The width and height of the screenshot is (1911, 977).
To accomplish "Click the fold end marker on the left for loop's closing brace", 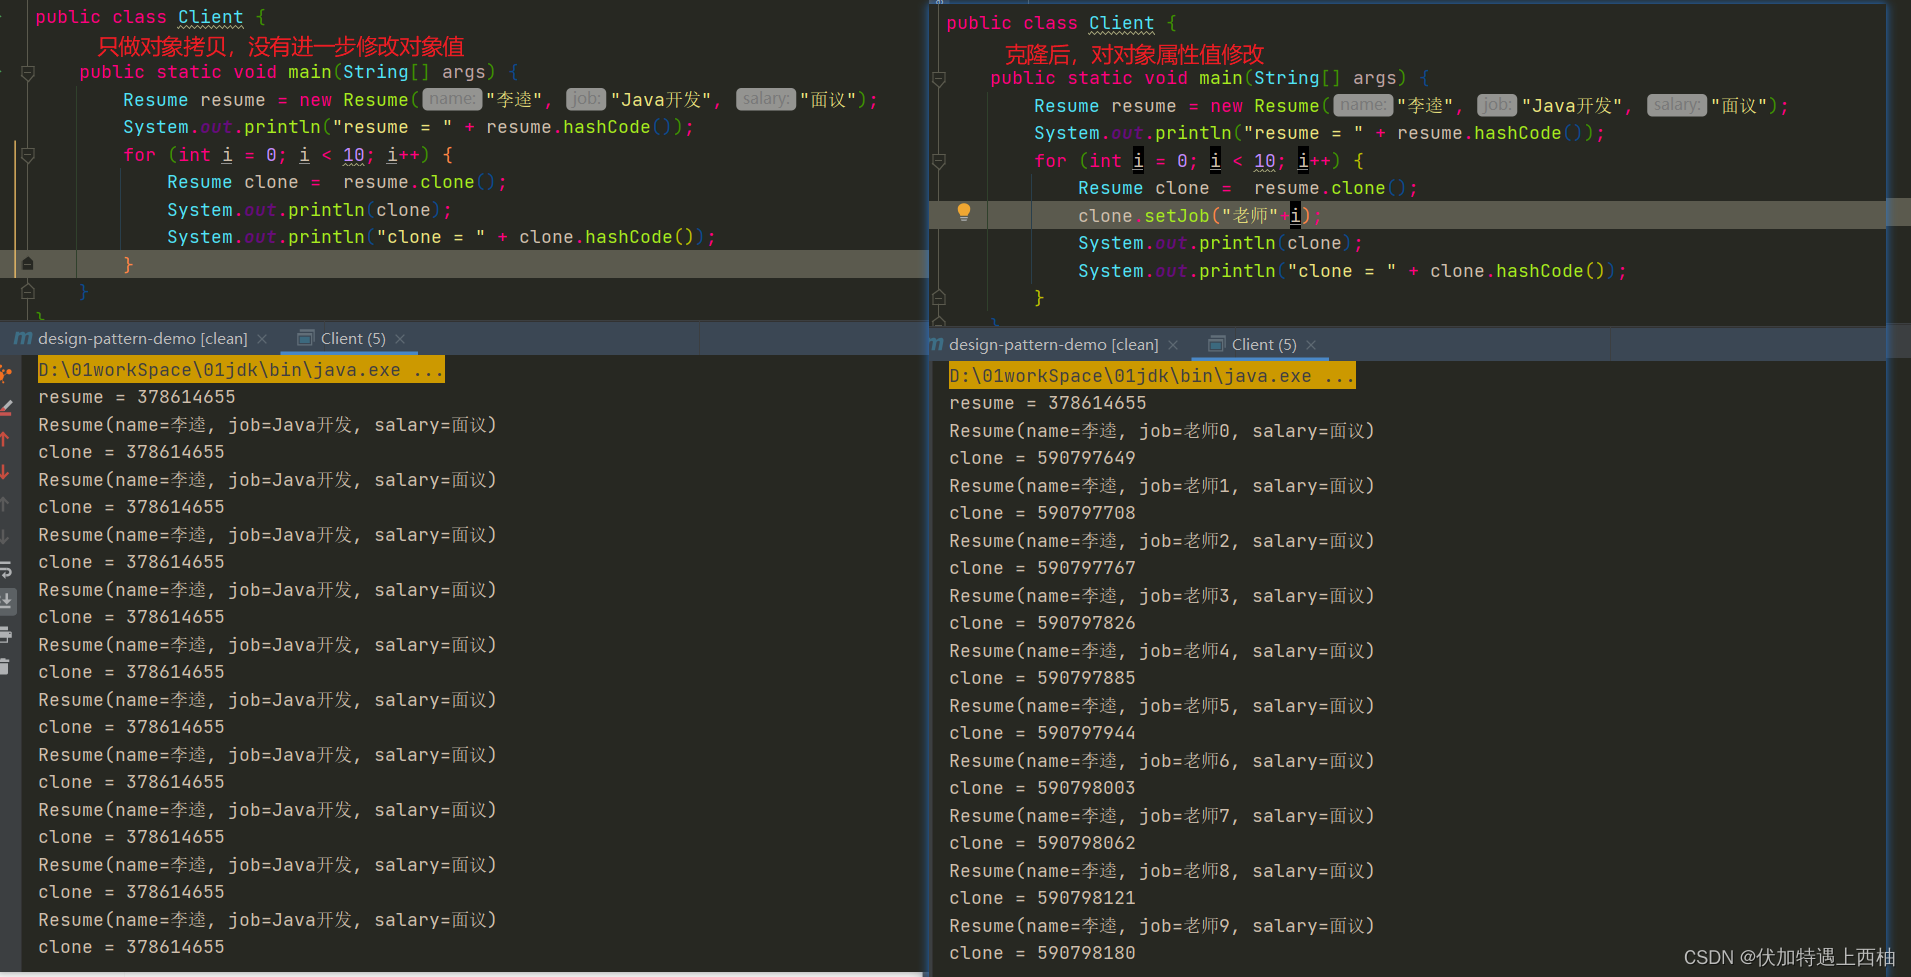I will click(28, 264).
